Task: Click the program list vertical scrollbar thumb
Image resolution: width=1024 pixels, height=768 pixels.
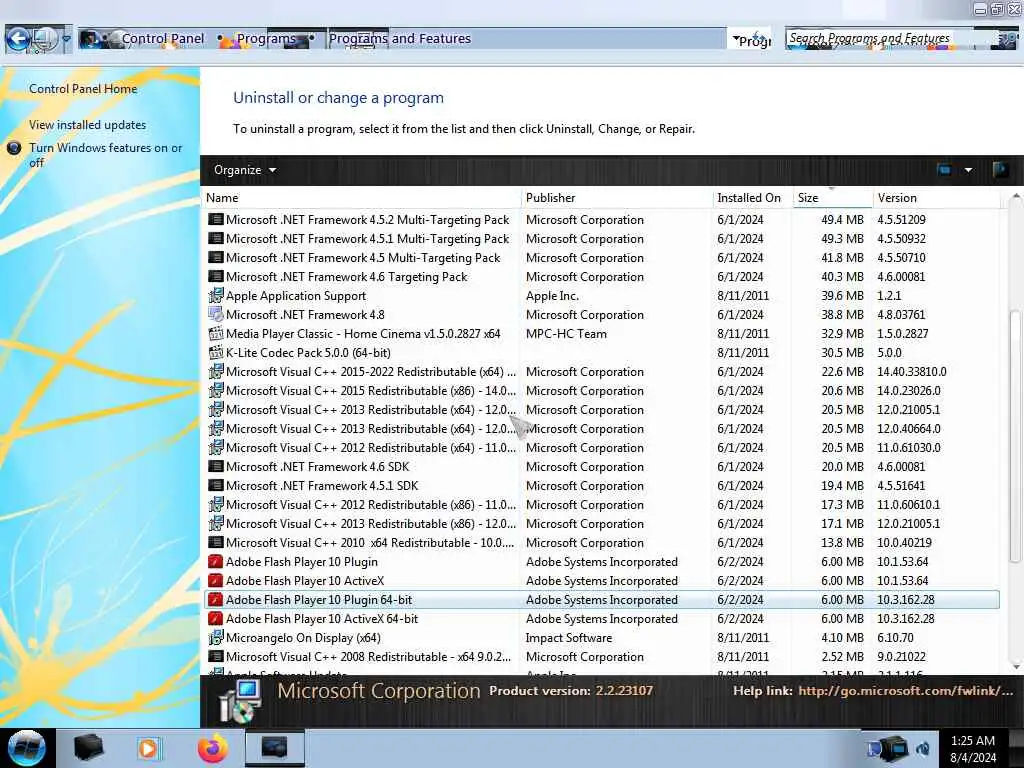Action: point(1015,436)
